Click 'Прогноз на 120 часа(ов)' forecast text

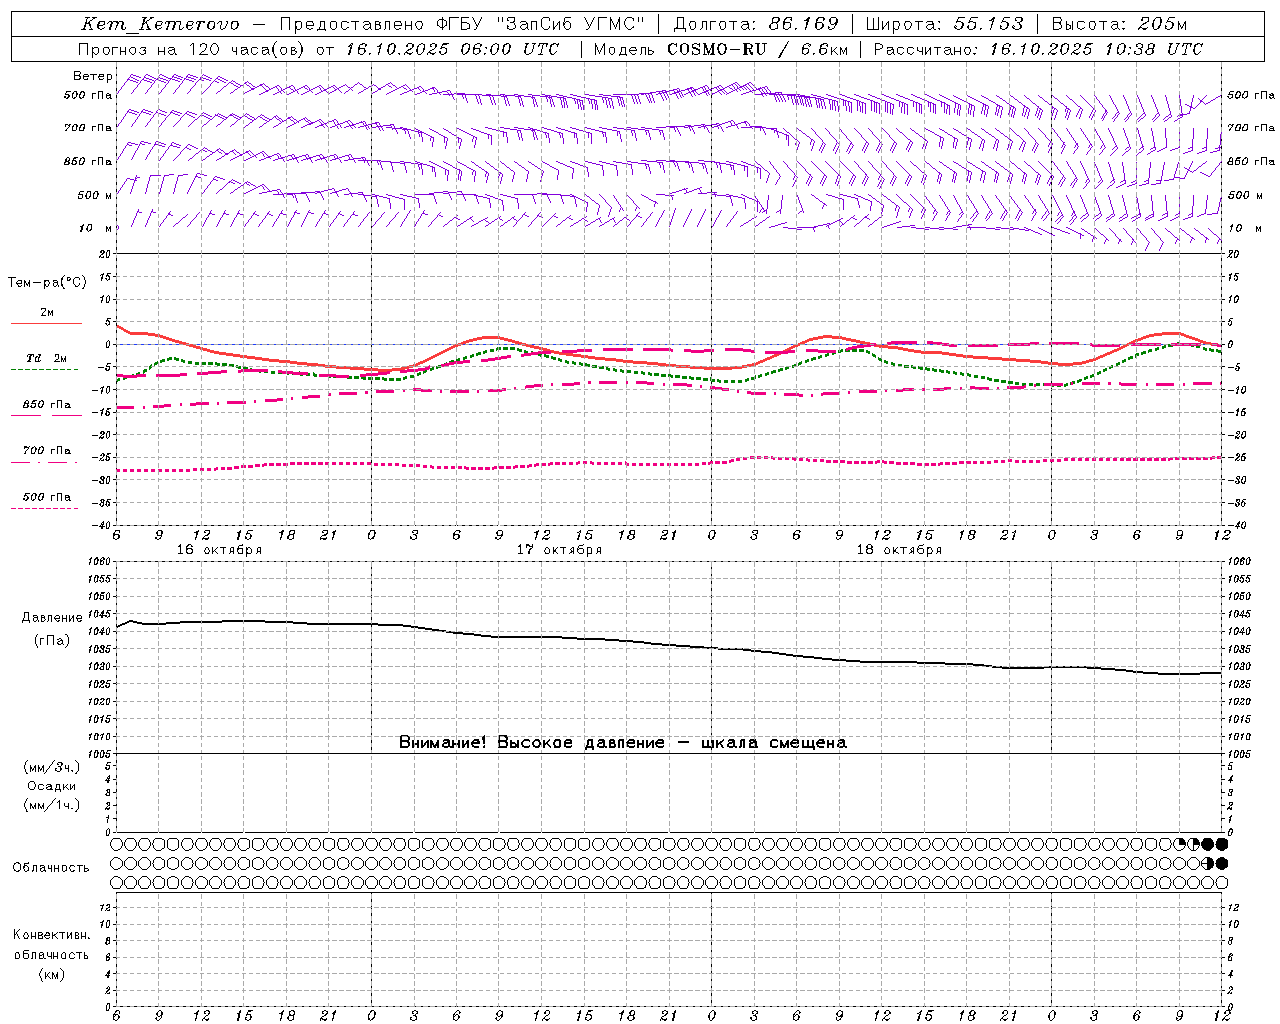pyautogui.click(x=192, y=49)
